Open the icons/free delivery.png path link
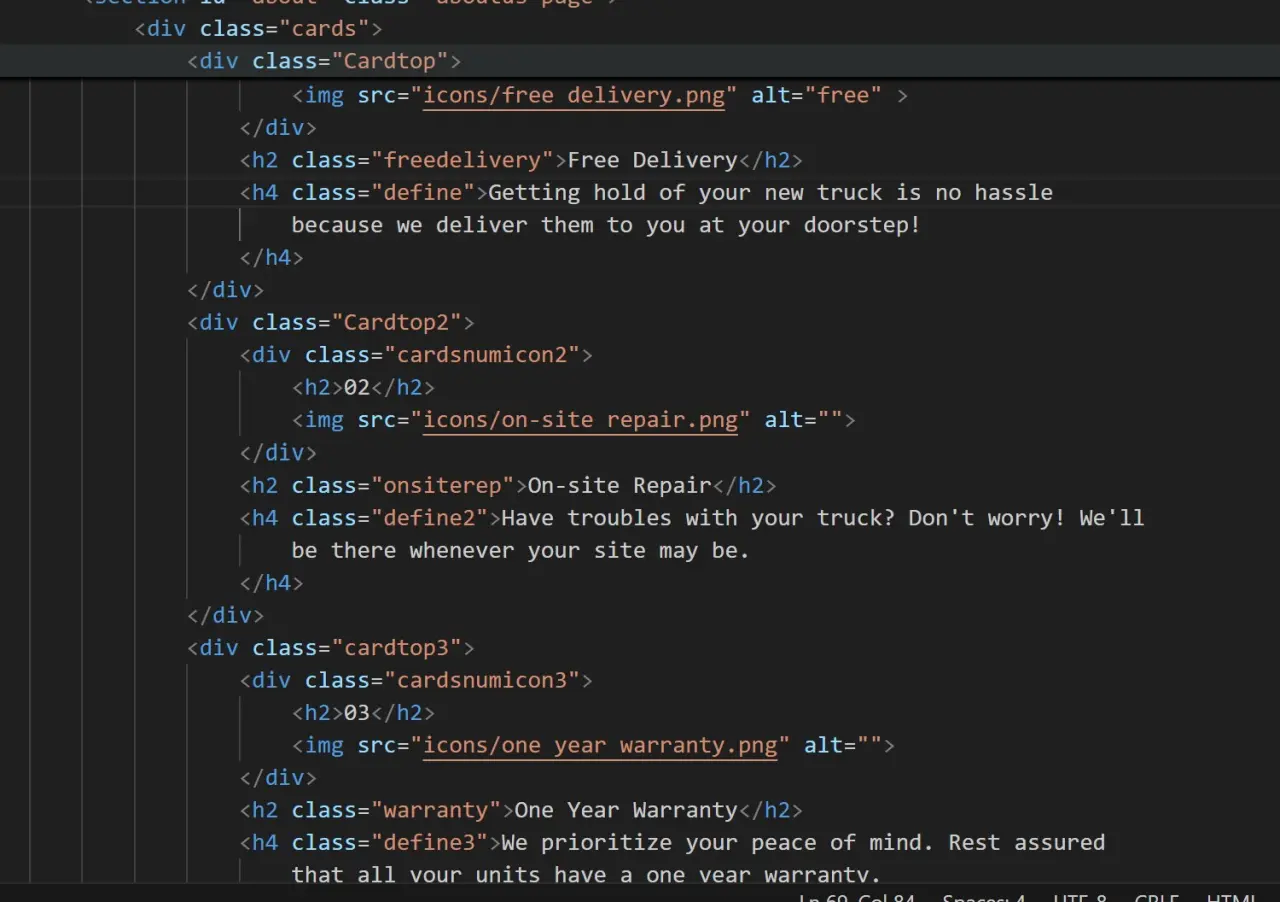The image size is (1280, 902). click(574, 95)
